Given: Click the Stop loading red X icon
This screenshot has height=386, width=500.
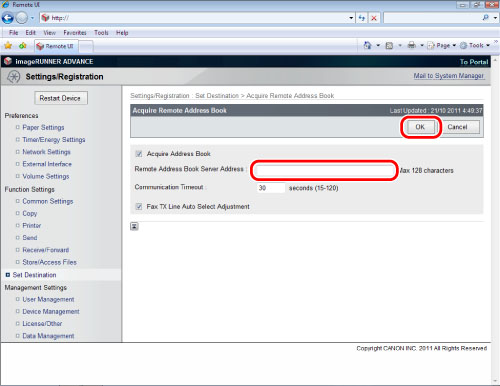Looking at the screenshot, I should (374, 18).
